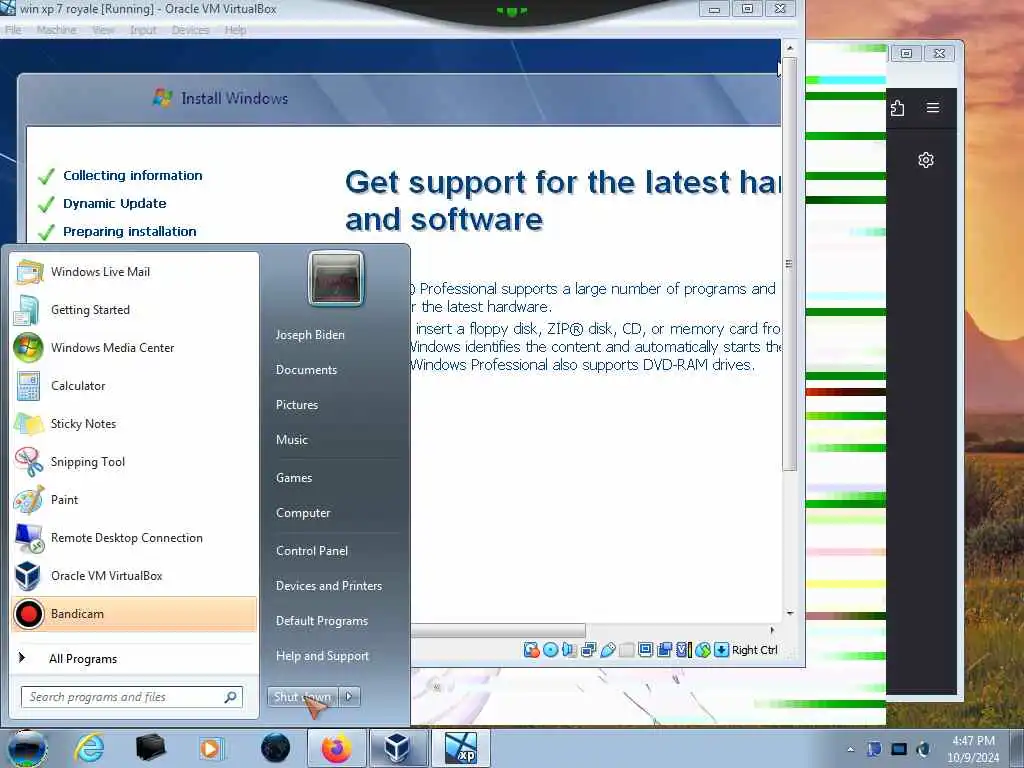This screenshot has height=768, width=1024.
Task: Click VirtualBox audio status icon
Action: tap(569, 650)
